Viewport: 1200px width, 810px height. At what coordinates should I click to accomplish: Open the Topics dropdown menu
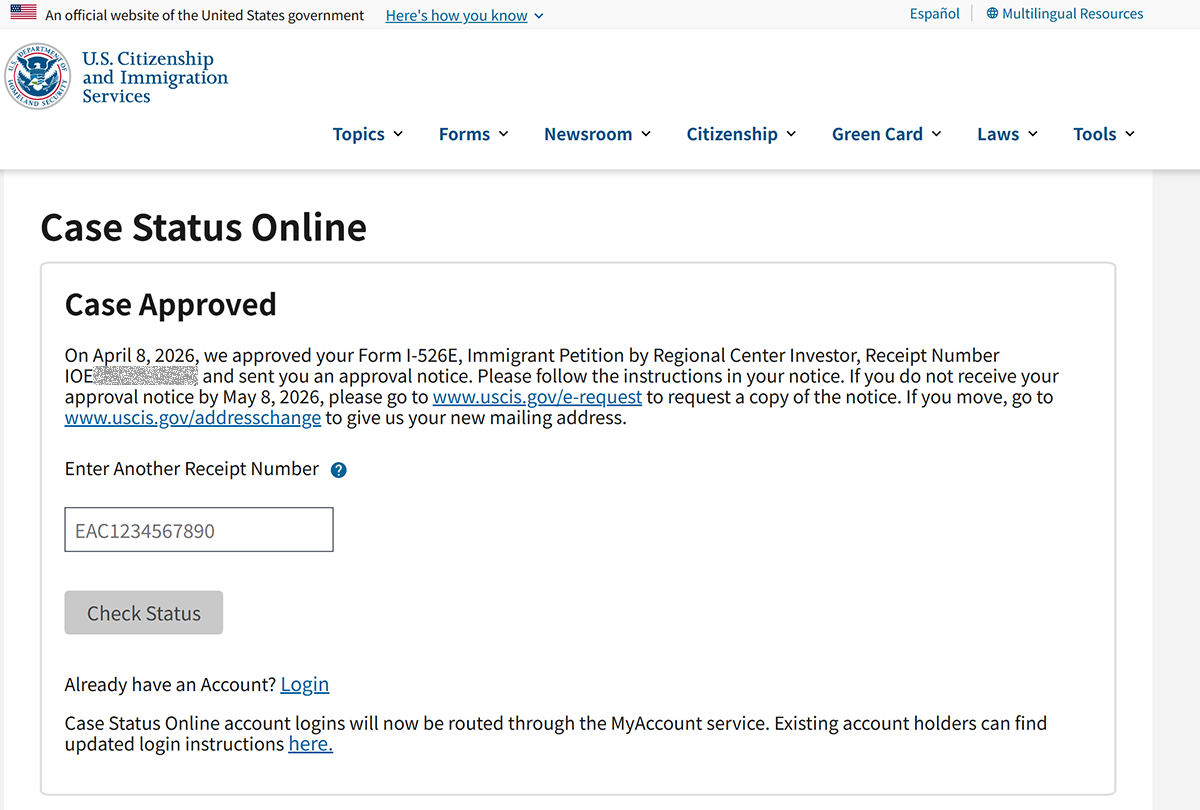click(x=368, y=134)
